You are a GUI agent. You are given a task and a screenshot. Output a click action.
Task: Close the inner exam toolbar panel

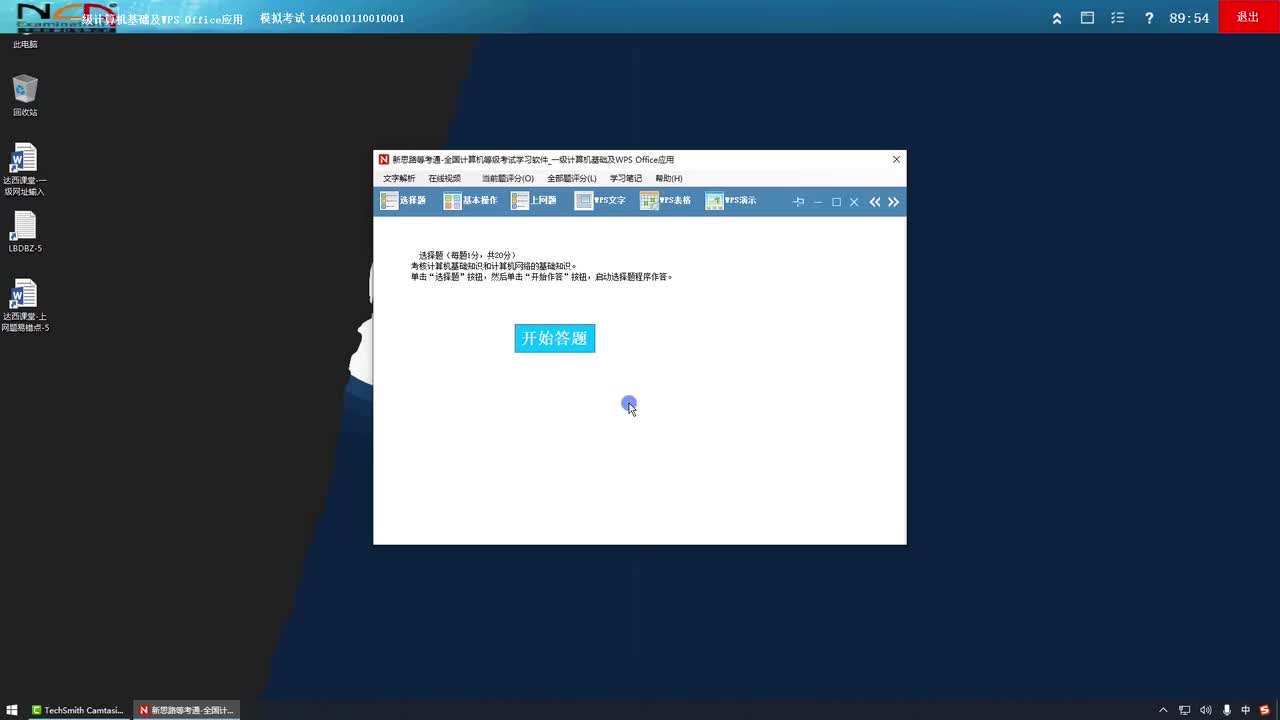point(854,202)
